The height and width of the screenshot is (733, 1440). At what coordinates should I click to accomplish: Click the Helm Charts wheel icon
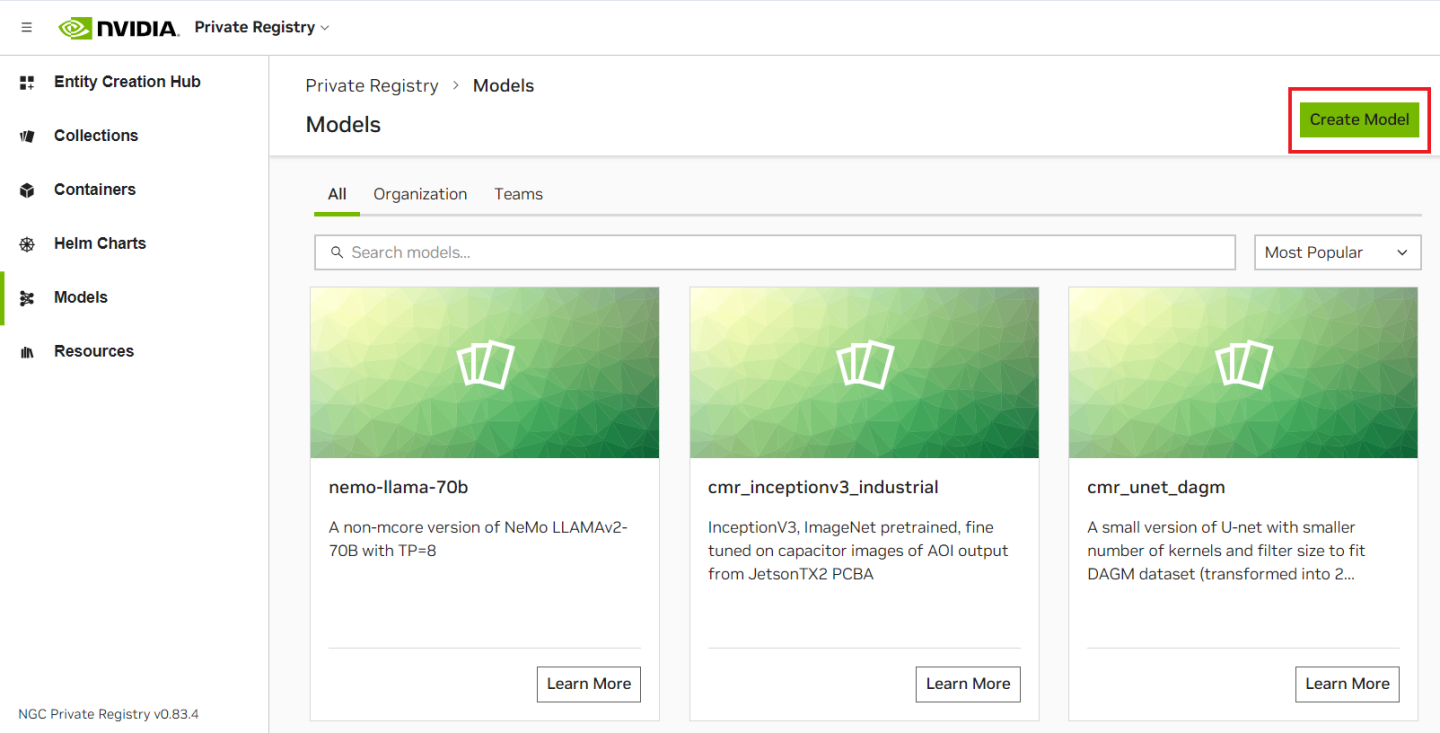click(x=27, y=244)
